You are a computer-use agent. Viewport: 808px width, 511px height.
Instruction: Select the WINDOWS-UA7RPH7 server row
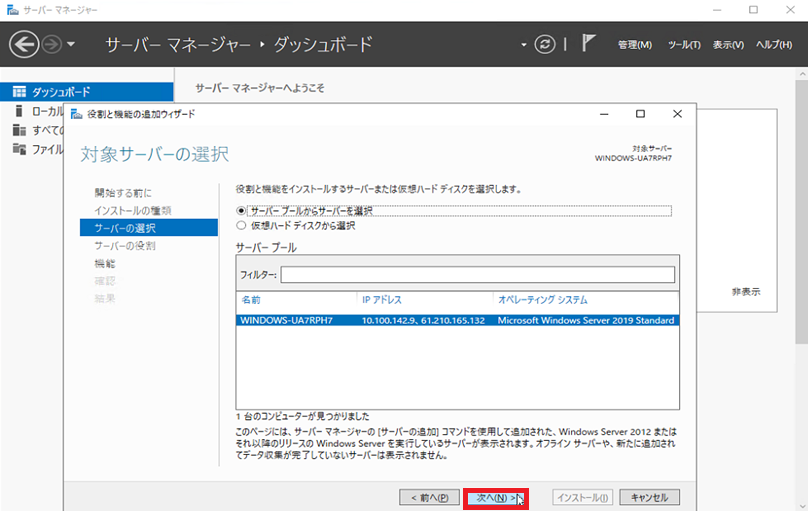tap(458, 320)
